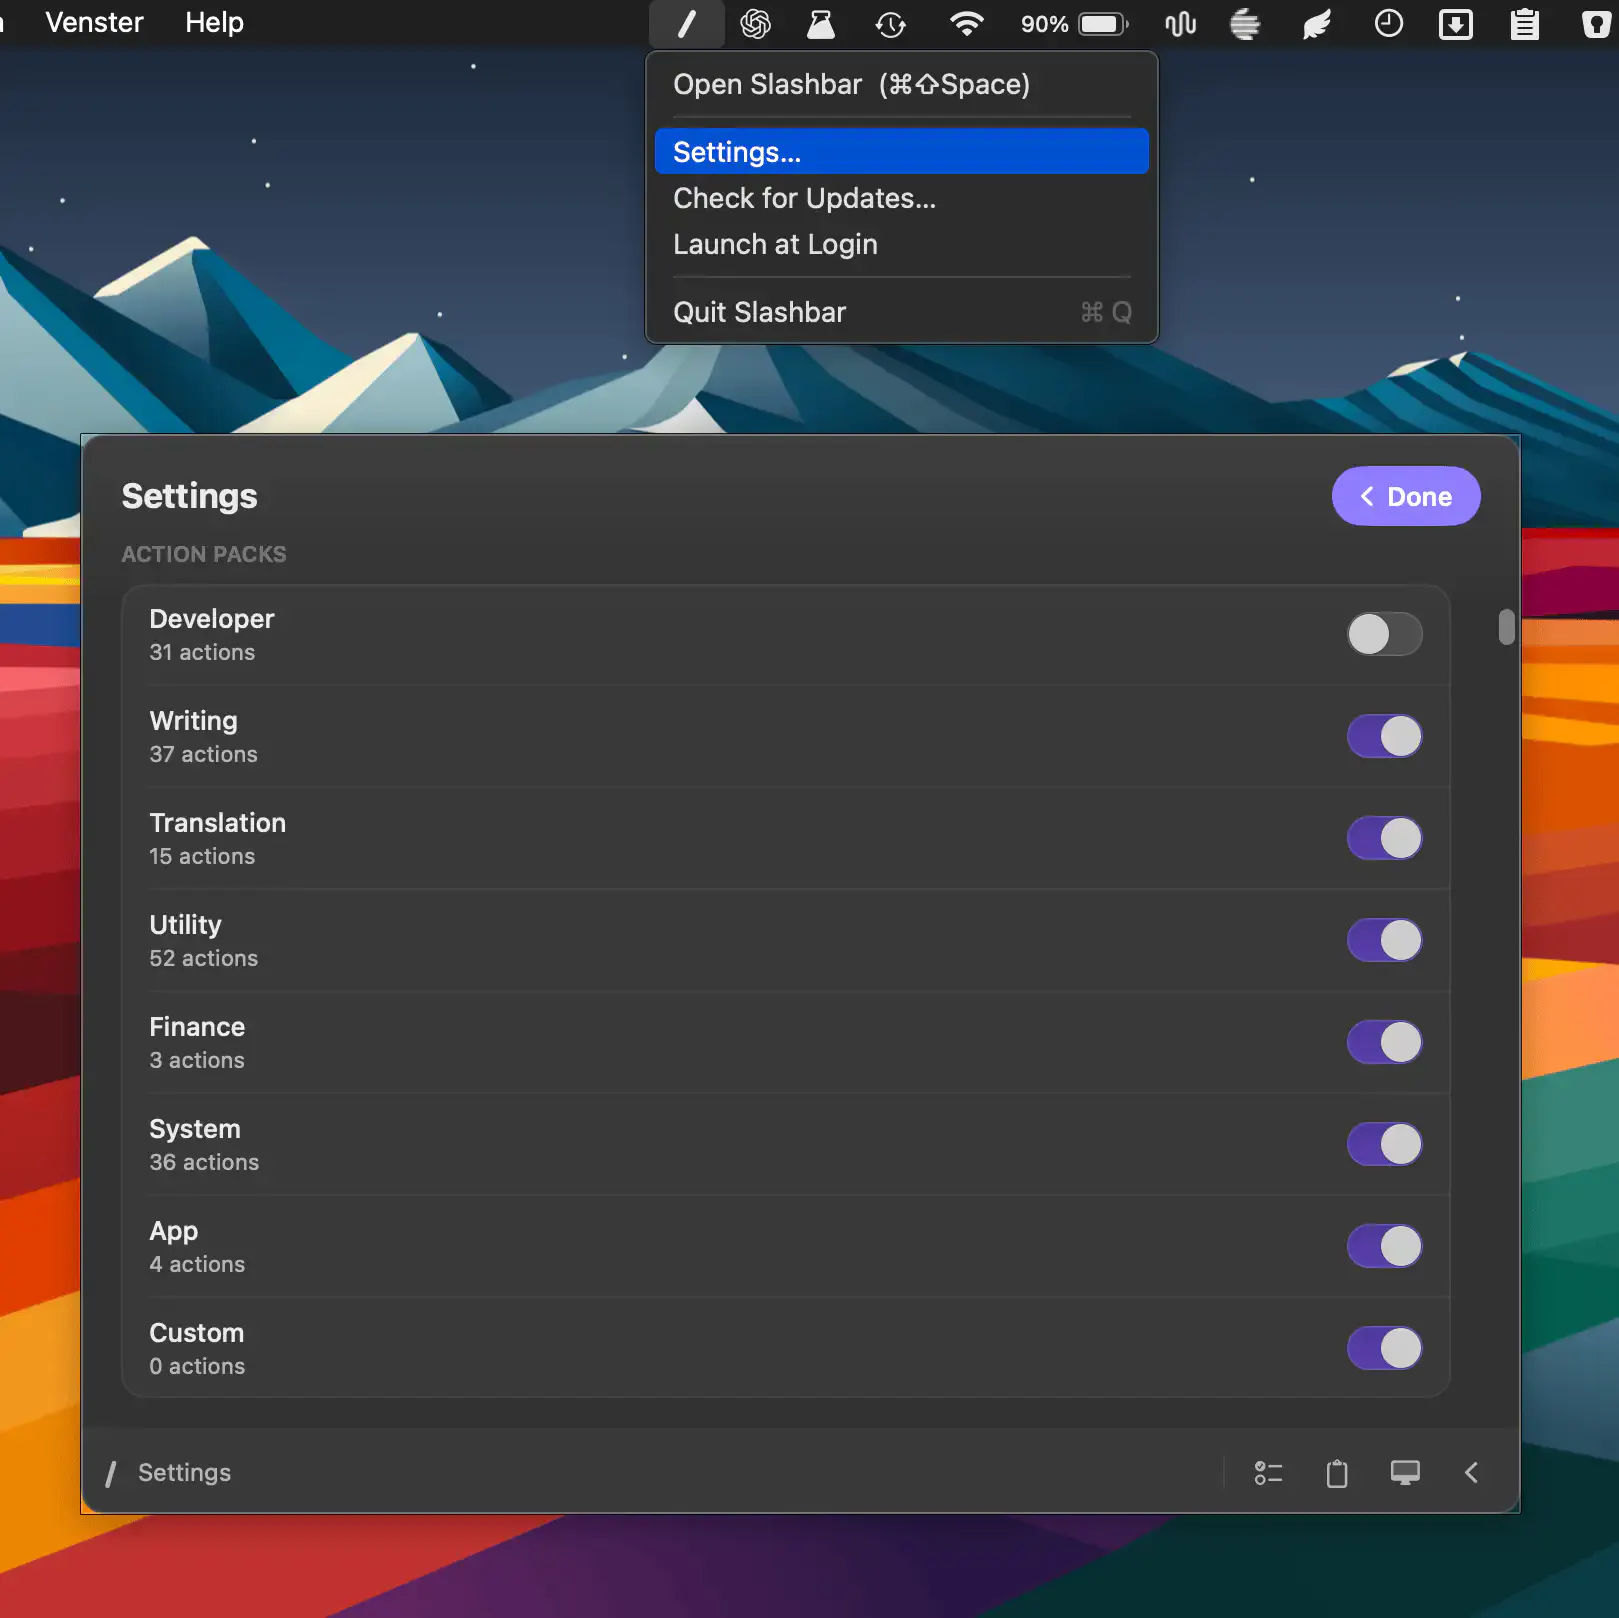Click the System pack title

click(195, 1129)
